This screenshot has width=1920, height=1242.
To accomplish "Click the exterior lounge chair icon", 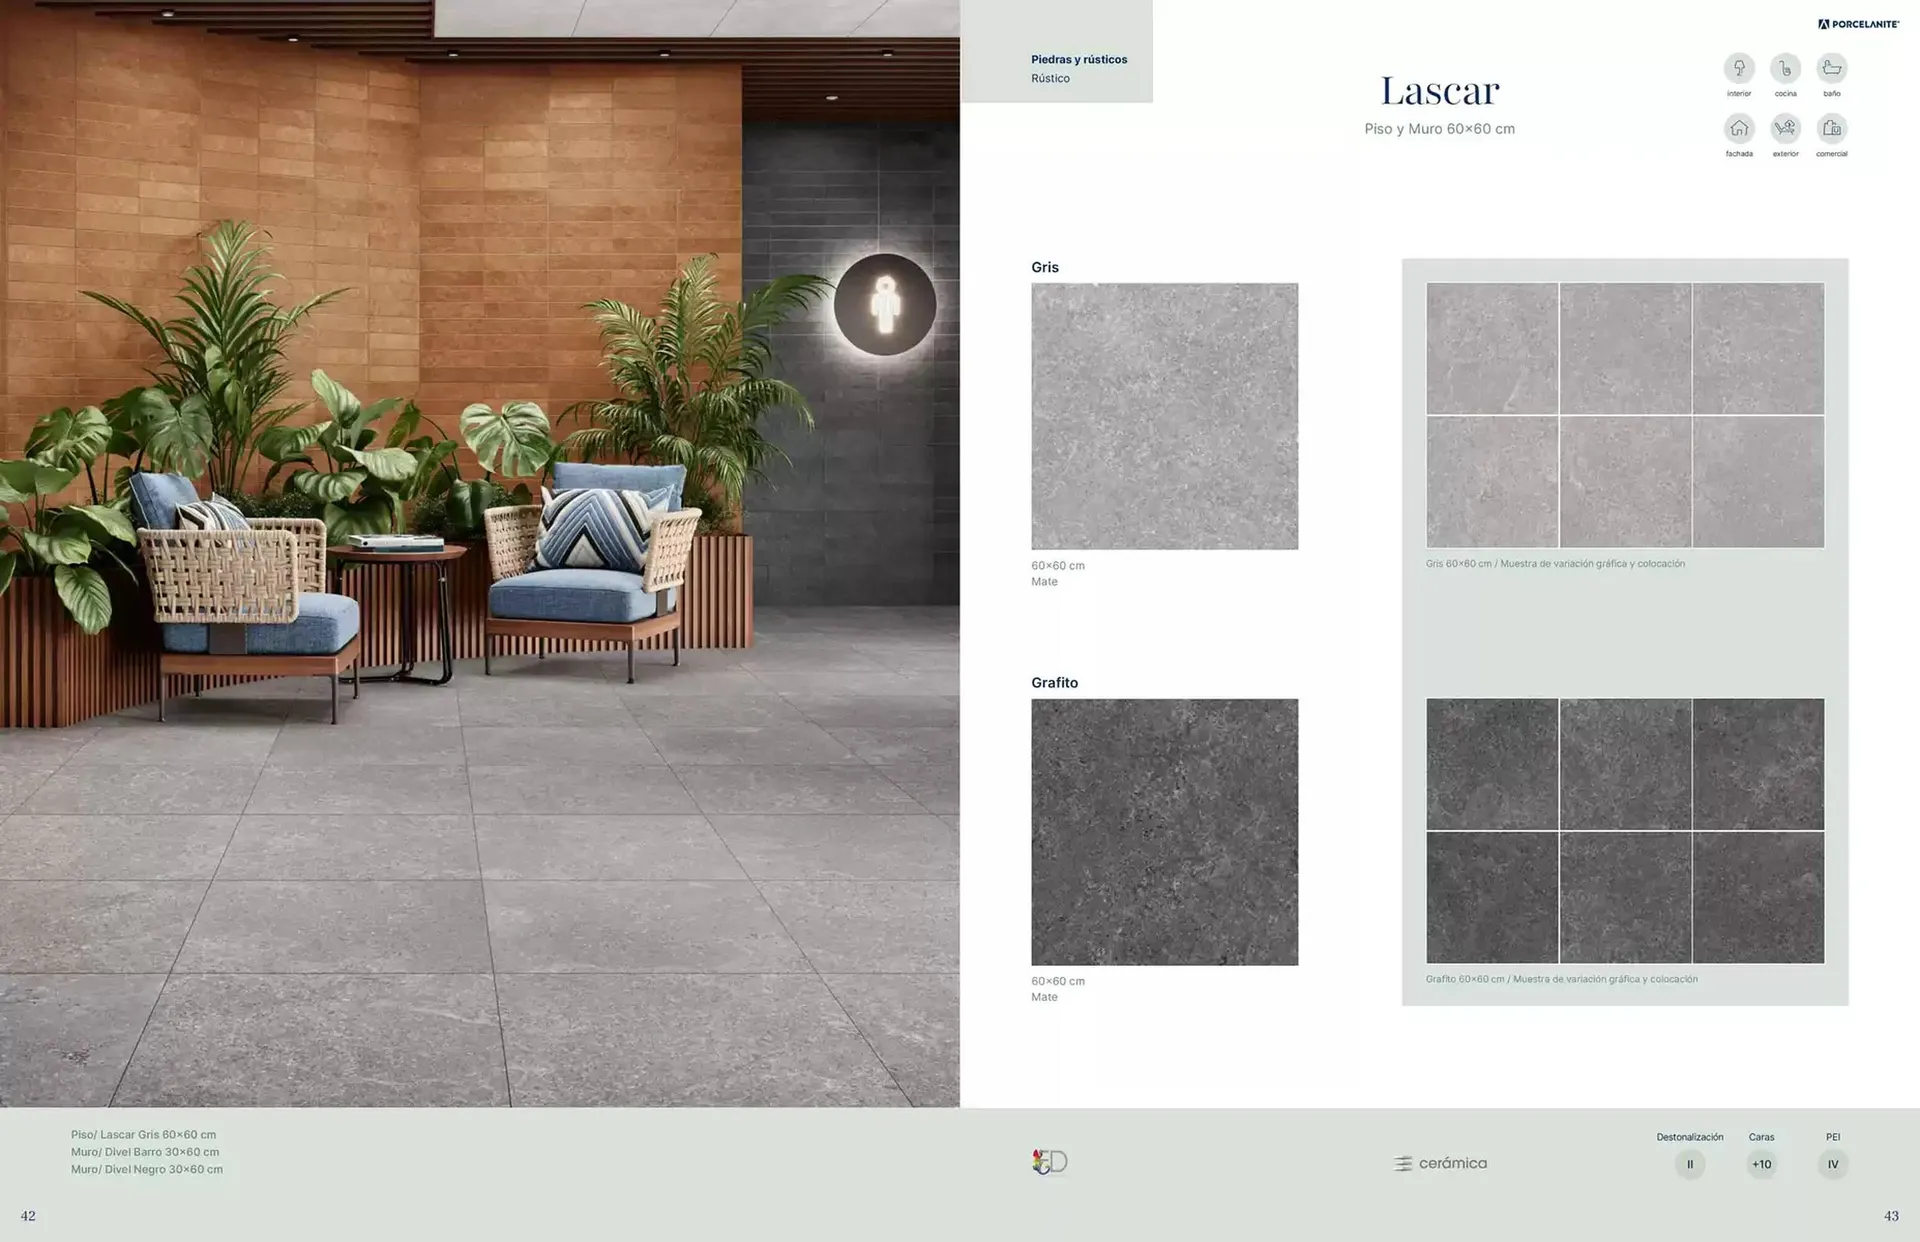I will [1785, 129].
